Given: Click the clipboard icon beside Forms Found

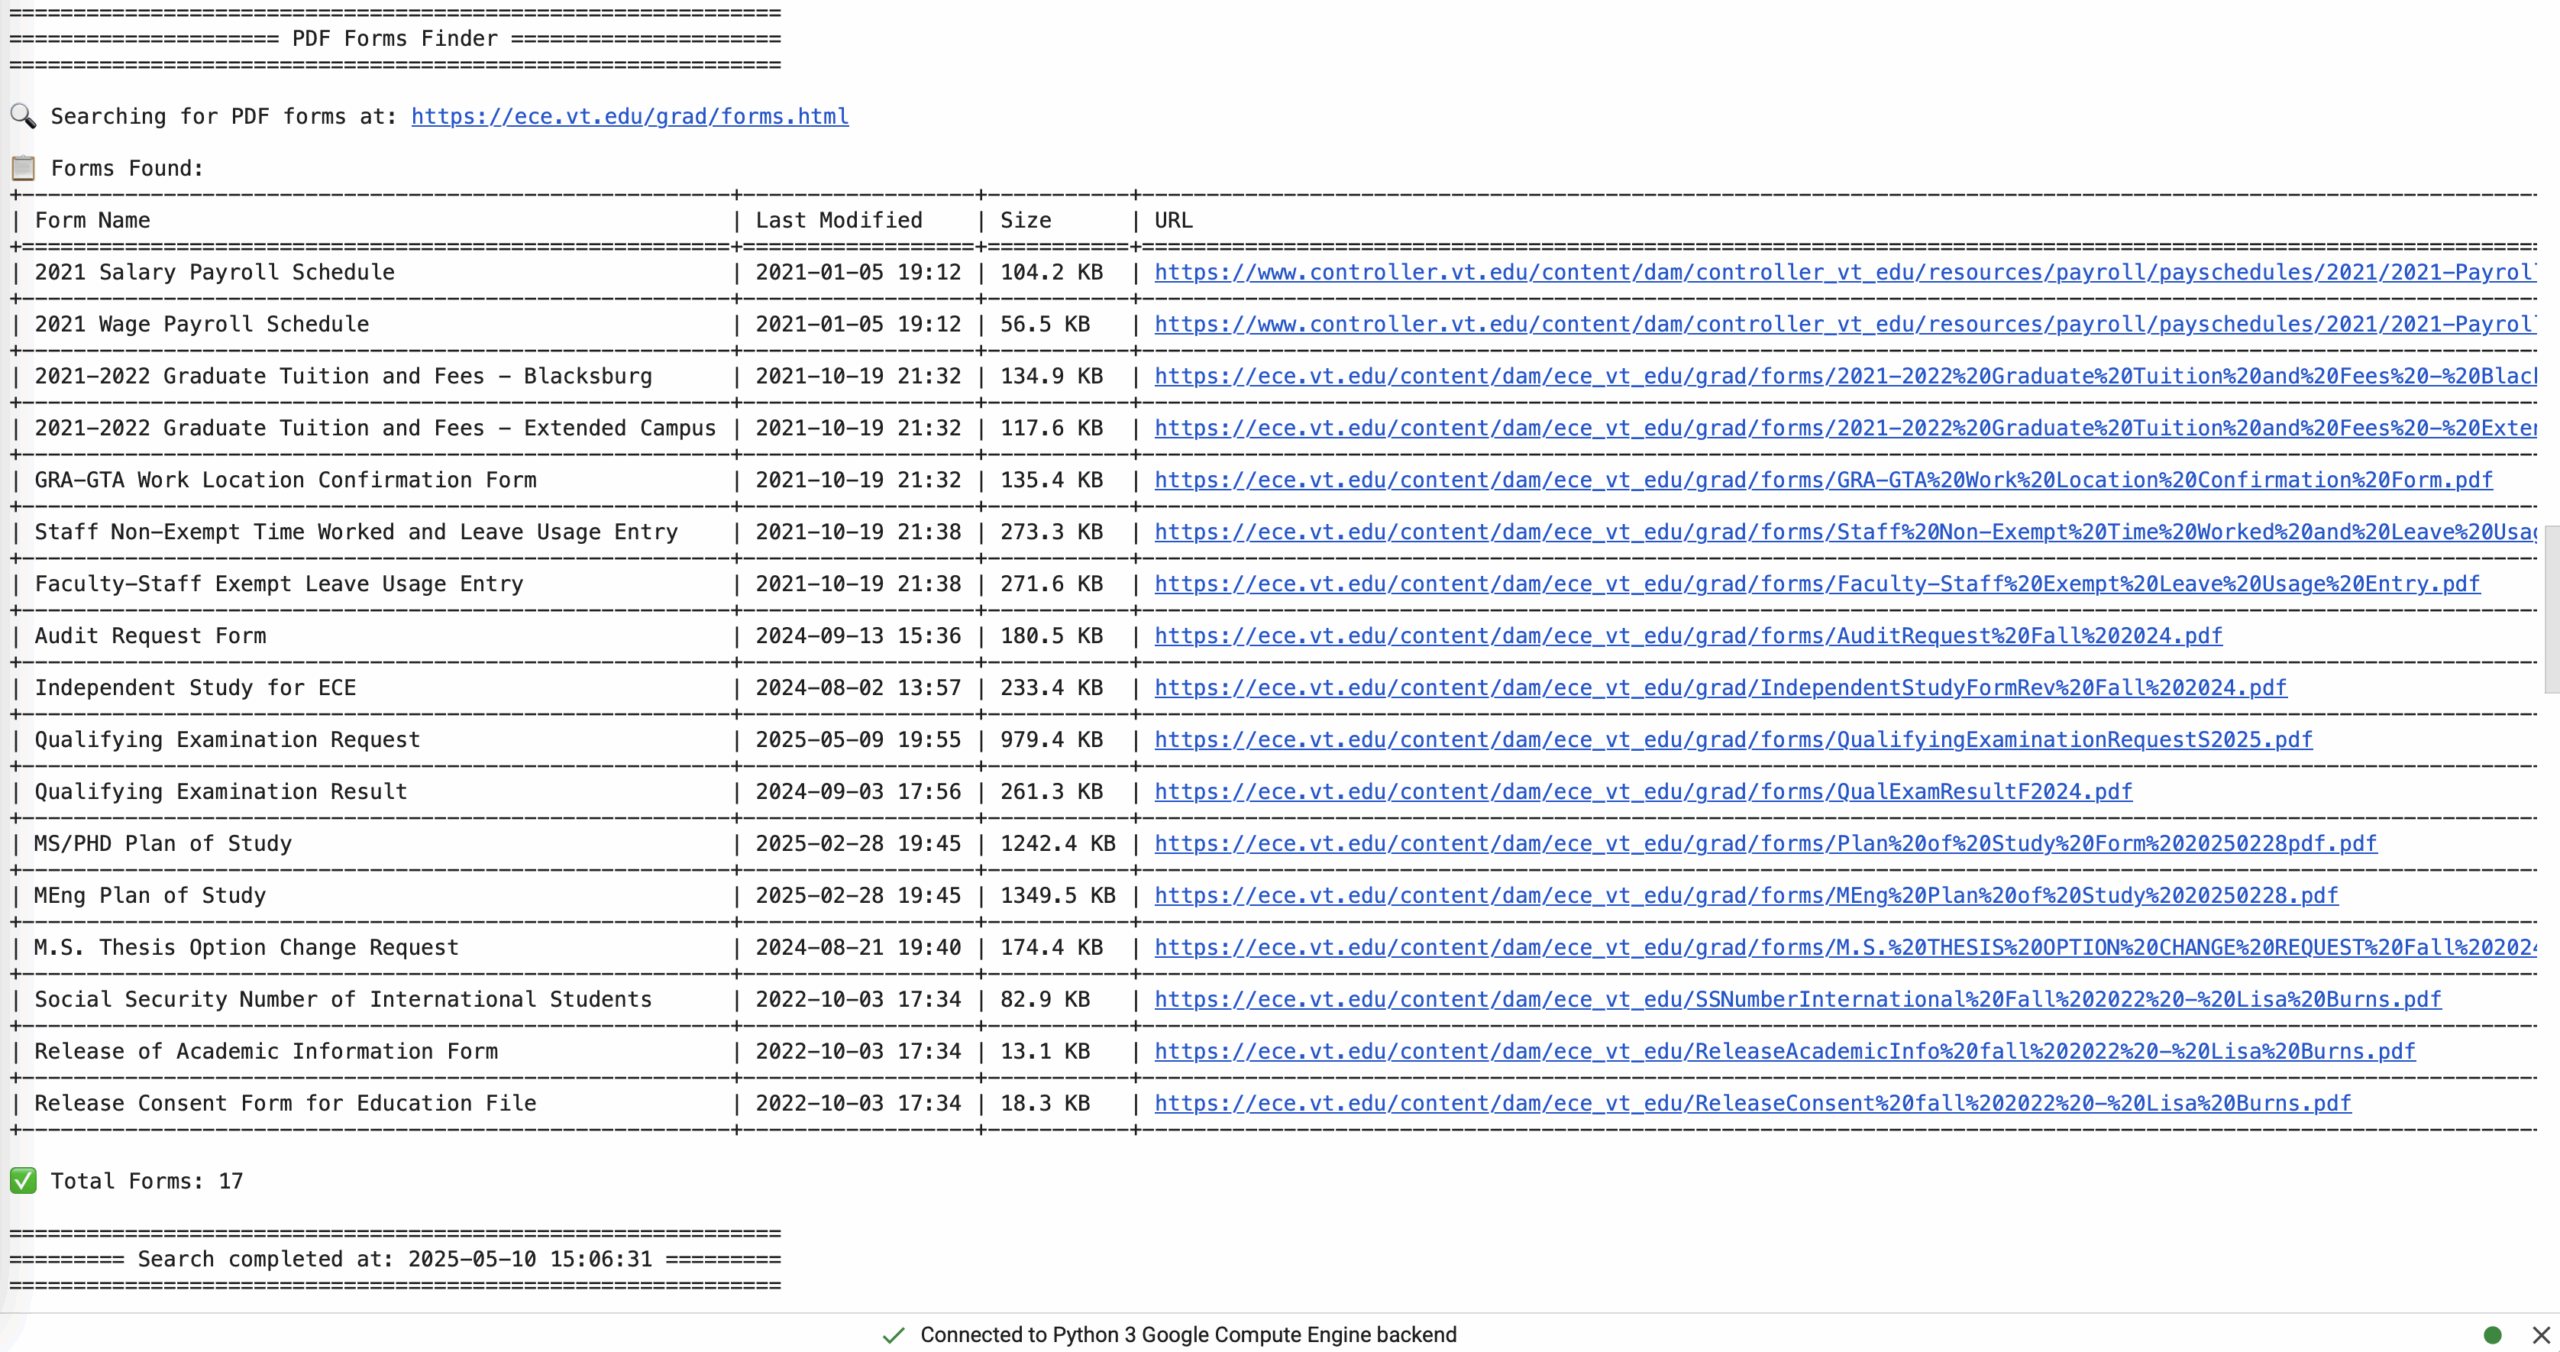Looking at the screenshot, I should click(23, 168).
